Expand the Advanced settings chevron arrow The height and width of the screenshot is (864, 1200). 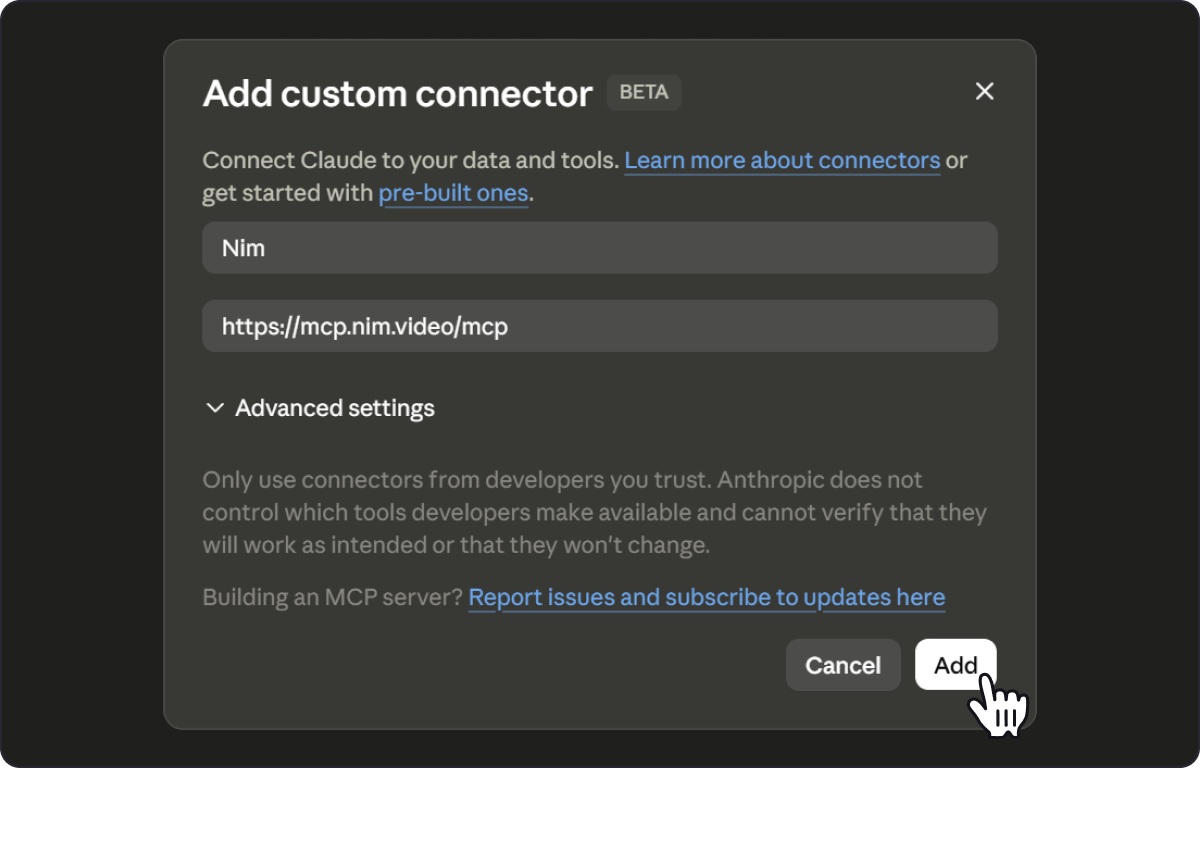pyautogui.click(x=214, y=408)
